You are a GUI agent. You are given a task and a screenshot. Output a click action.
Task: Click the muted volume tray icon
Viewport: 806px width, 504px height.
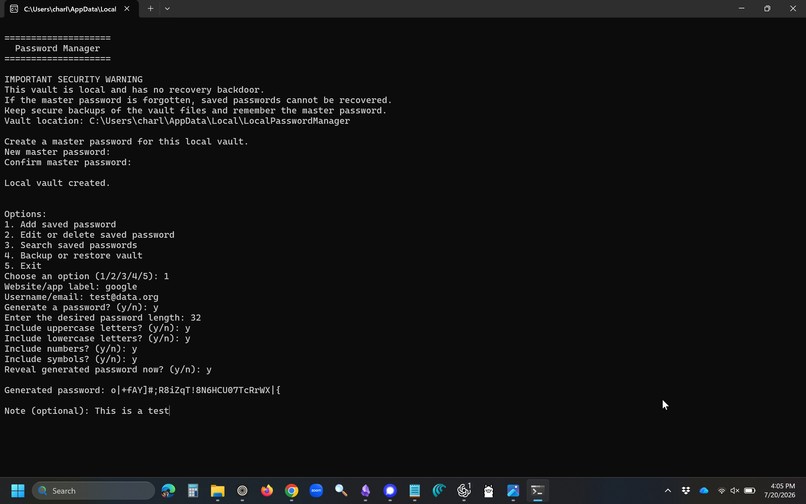coord(735,491)
